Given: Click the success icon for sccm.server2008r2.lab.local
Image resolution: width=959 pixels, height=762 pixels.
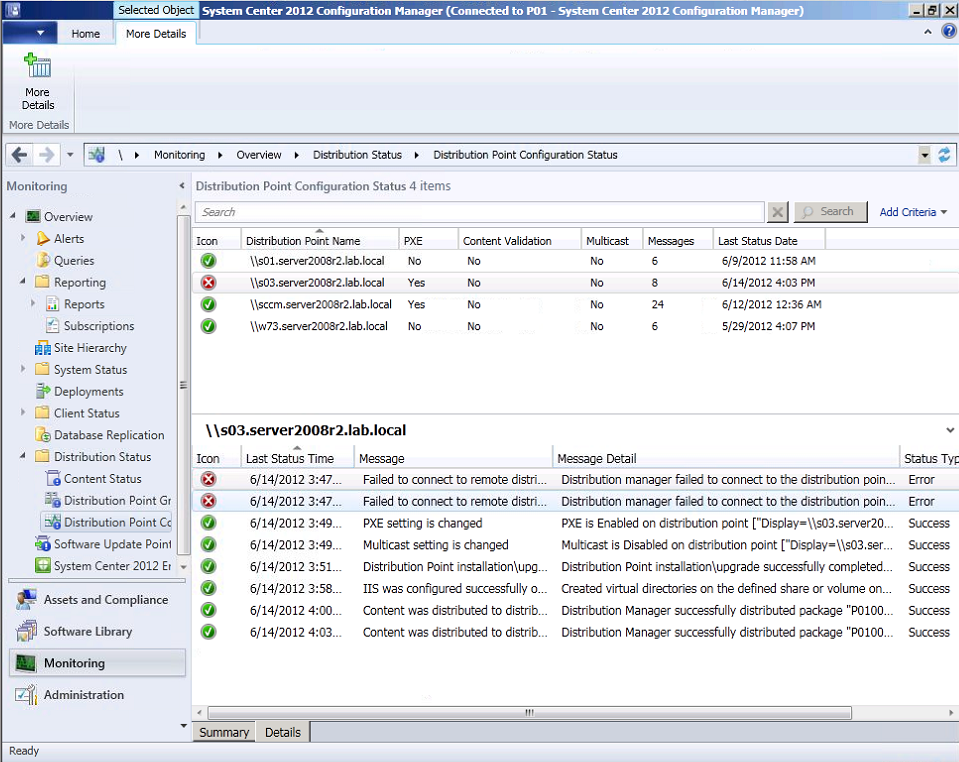Looking at the screenshot, I should pos(209,304).
